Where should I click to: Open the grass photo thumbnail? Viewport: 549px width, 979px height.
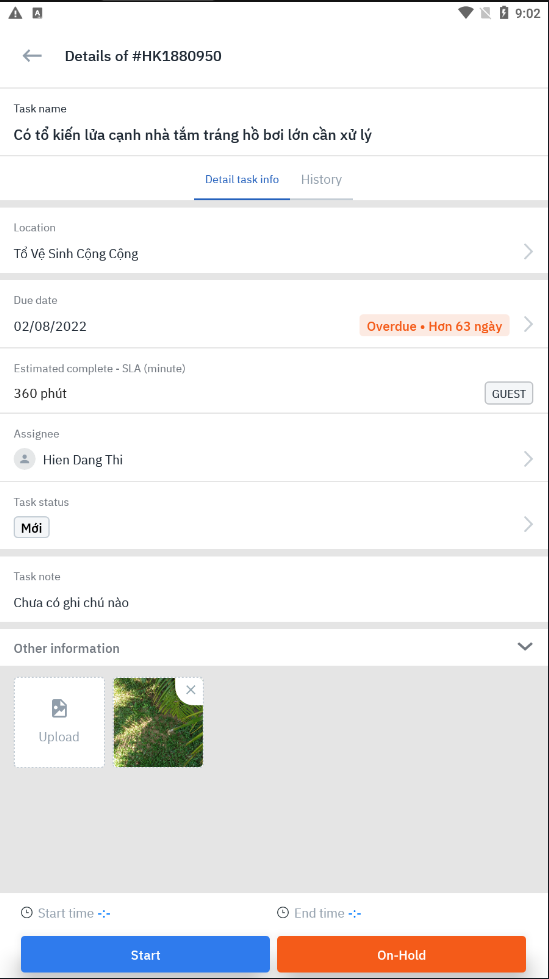(x=158, y=722)
